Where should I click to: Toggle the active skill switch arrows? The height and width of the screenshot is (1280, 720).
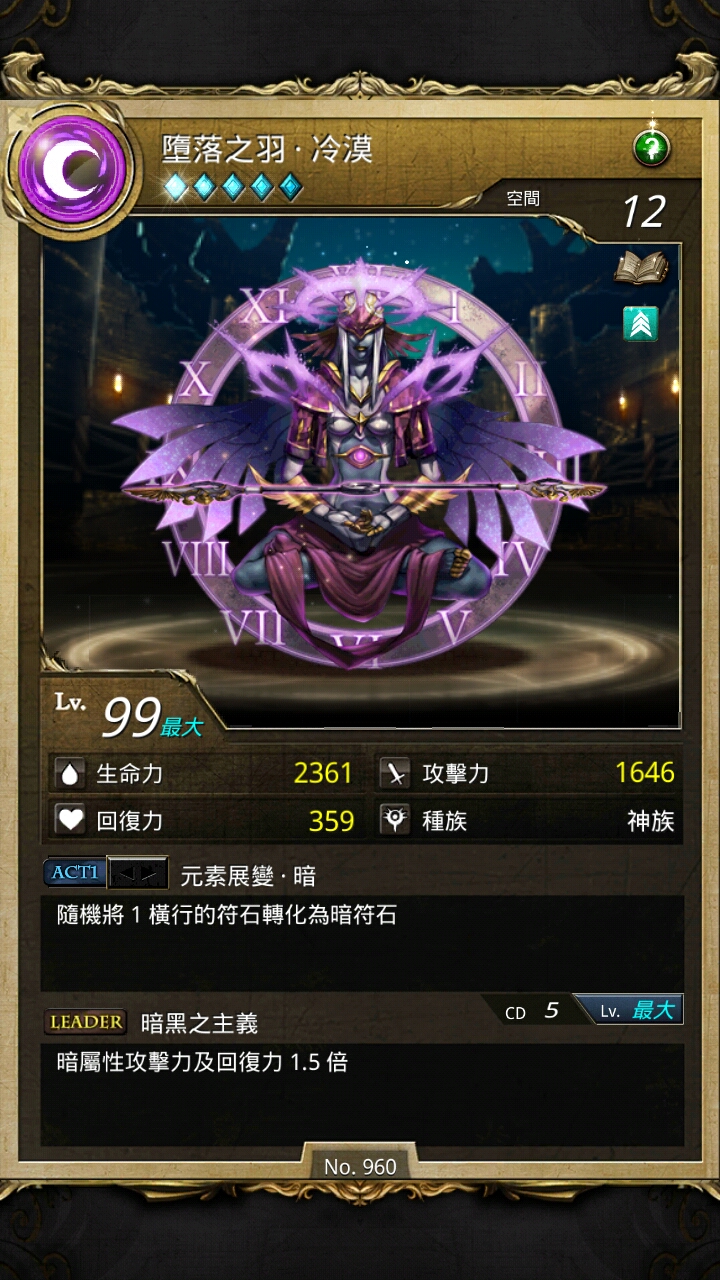[138, 874]
